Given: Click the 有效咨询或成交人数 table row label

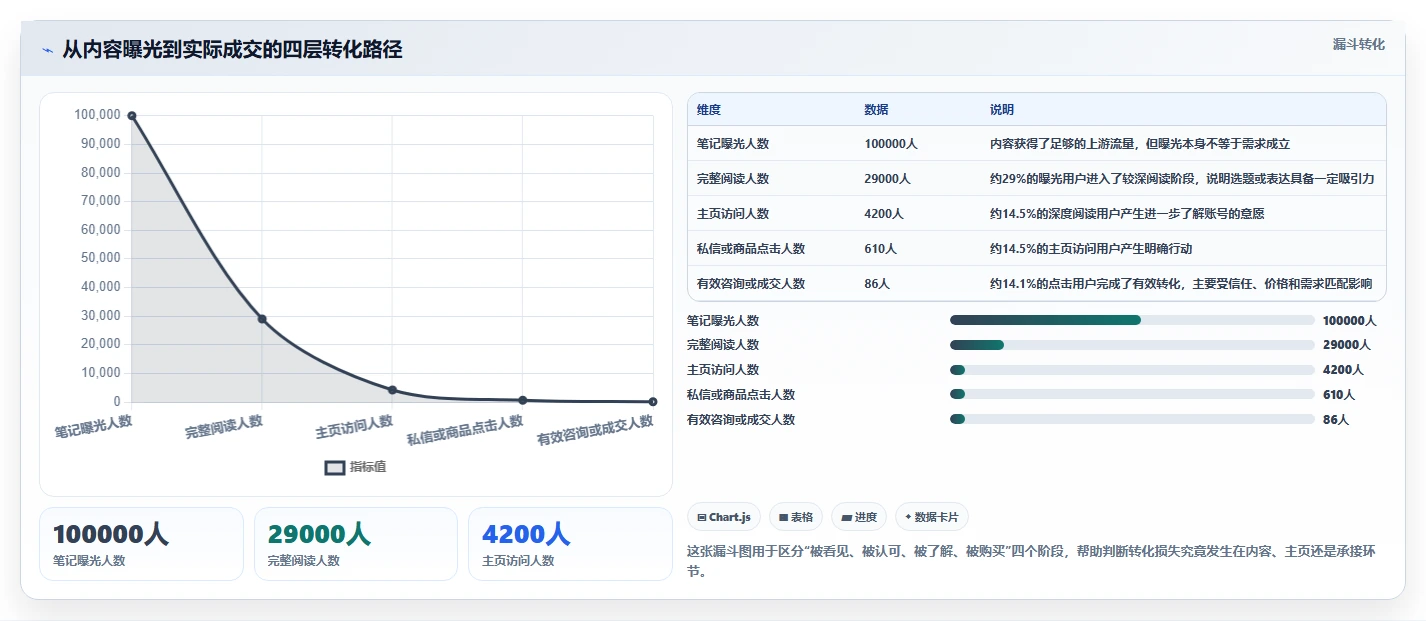Looking at the screenshot, I should (751, 284).
